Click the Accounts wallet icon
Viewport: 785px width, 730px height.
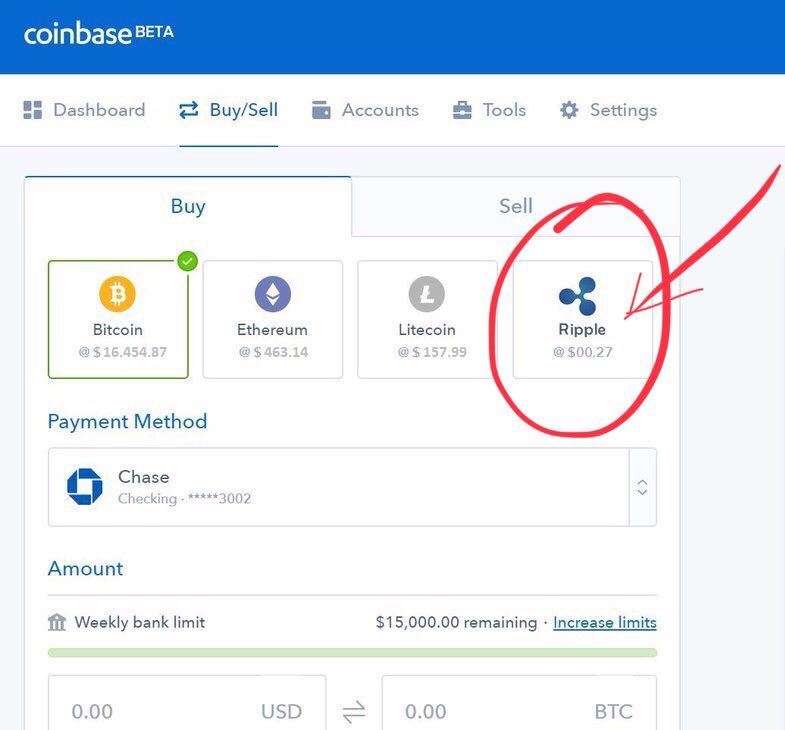(x=321, y=110)
